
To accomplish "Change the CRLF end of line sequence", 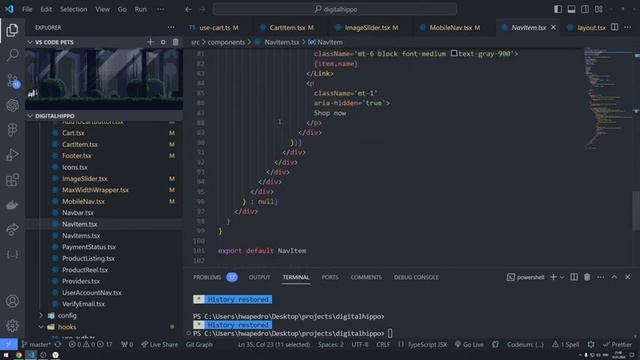I will click(383, 344).
